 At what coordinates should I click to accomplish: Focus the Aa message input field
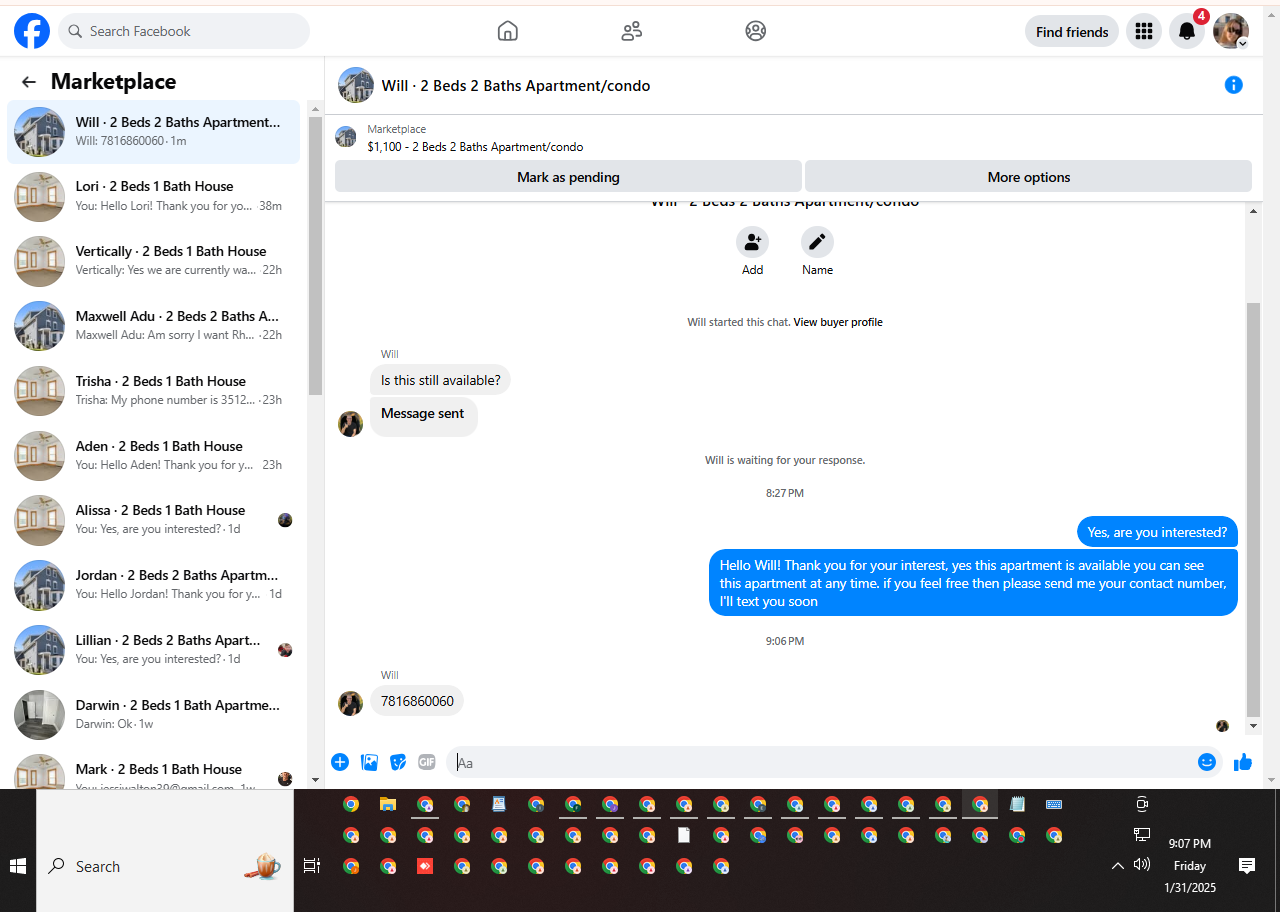820,762
